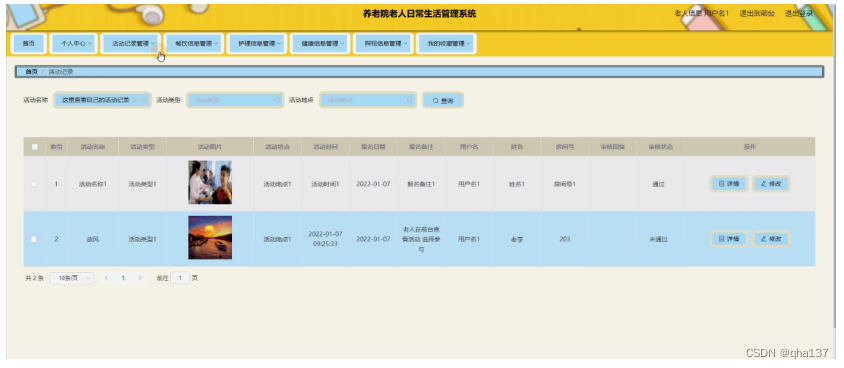This screenshot has height=368, width=844.
Task: Click the 活动名称 column header
Action: (x=93, y=147)
